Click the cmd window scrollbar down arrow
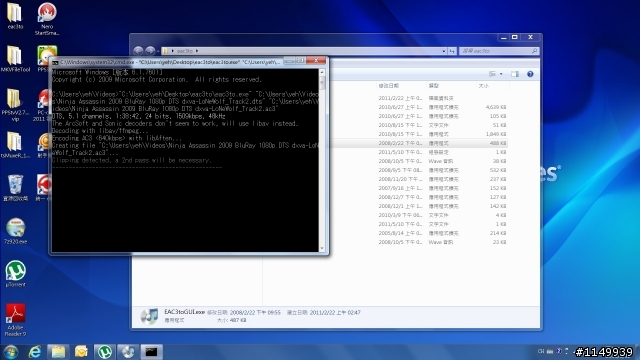This screenshot has width=640, height=360. [x=322, y=248]
